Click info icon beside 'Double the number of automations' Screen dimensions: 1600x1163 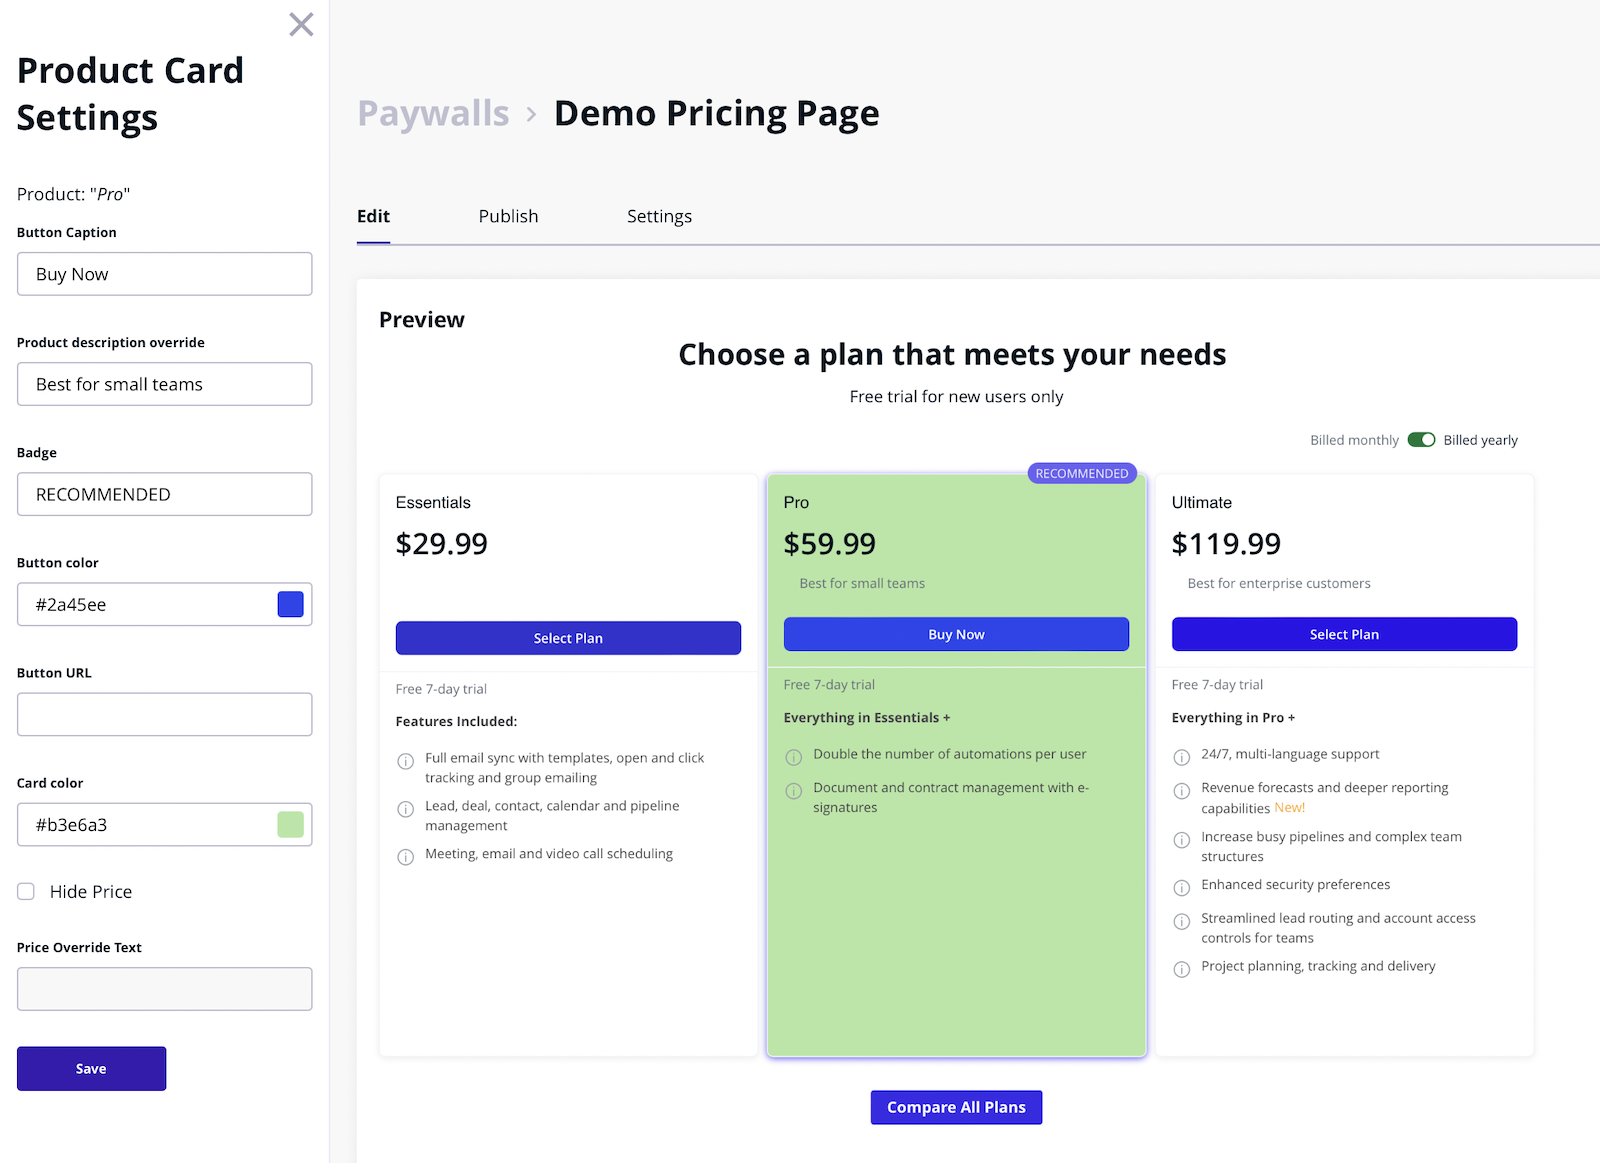(794, 757)
